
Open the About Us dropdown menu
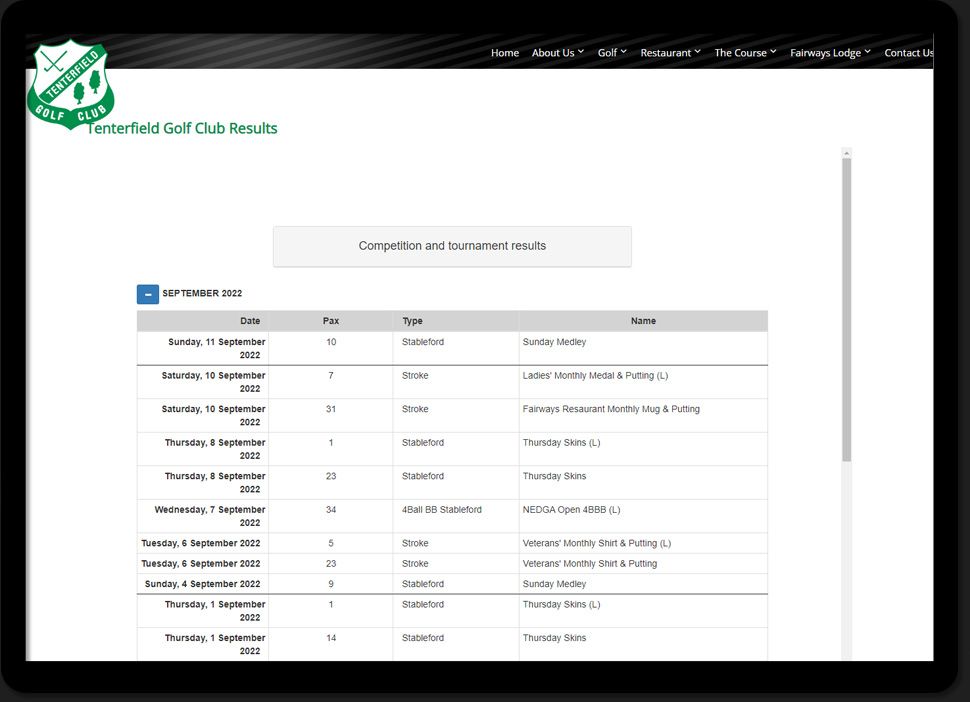click(x=557, y=53)
